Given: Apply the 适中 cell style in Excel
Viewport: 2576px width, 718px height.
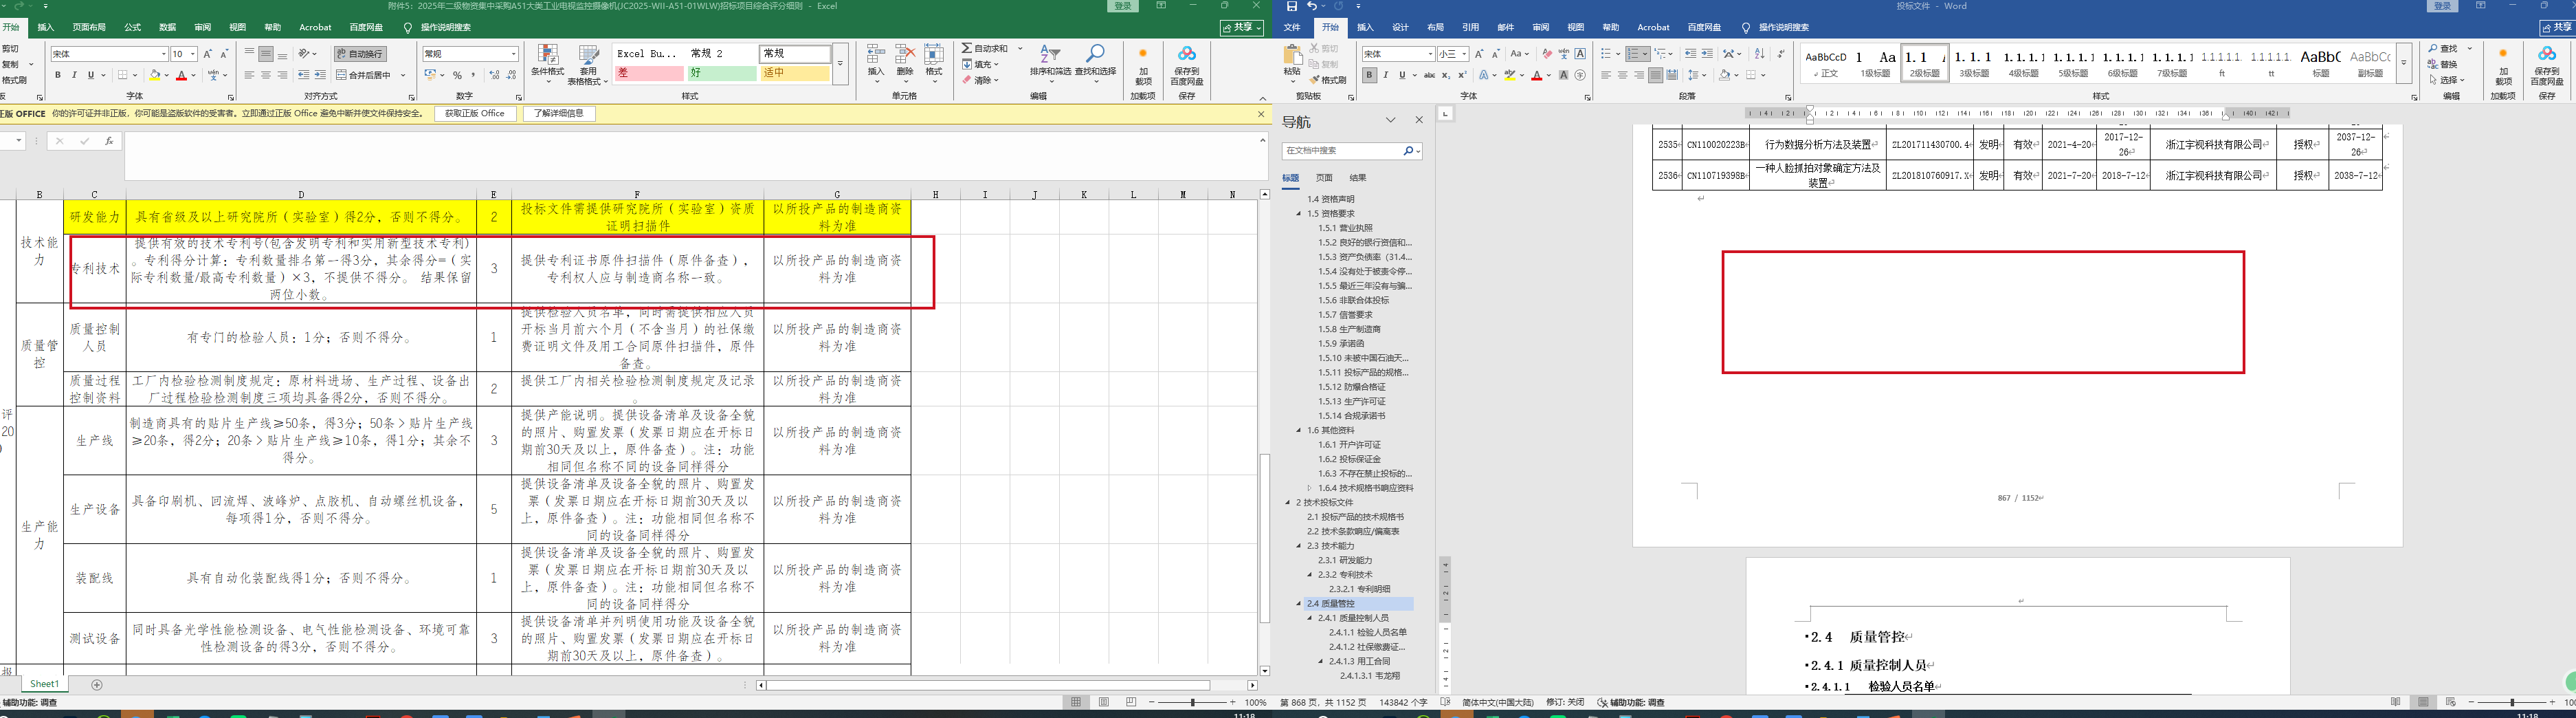Looking at the screenshot, I should (795, 73).
